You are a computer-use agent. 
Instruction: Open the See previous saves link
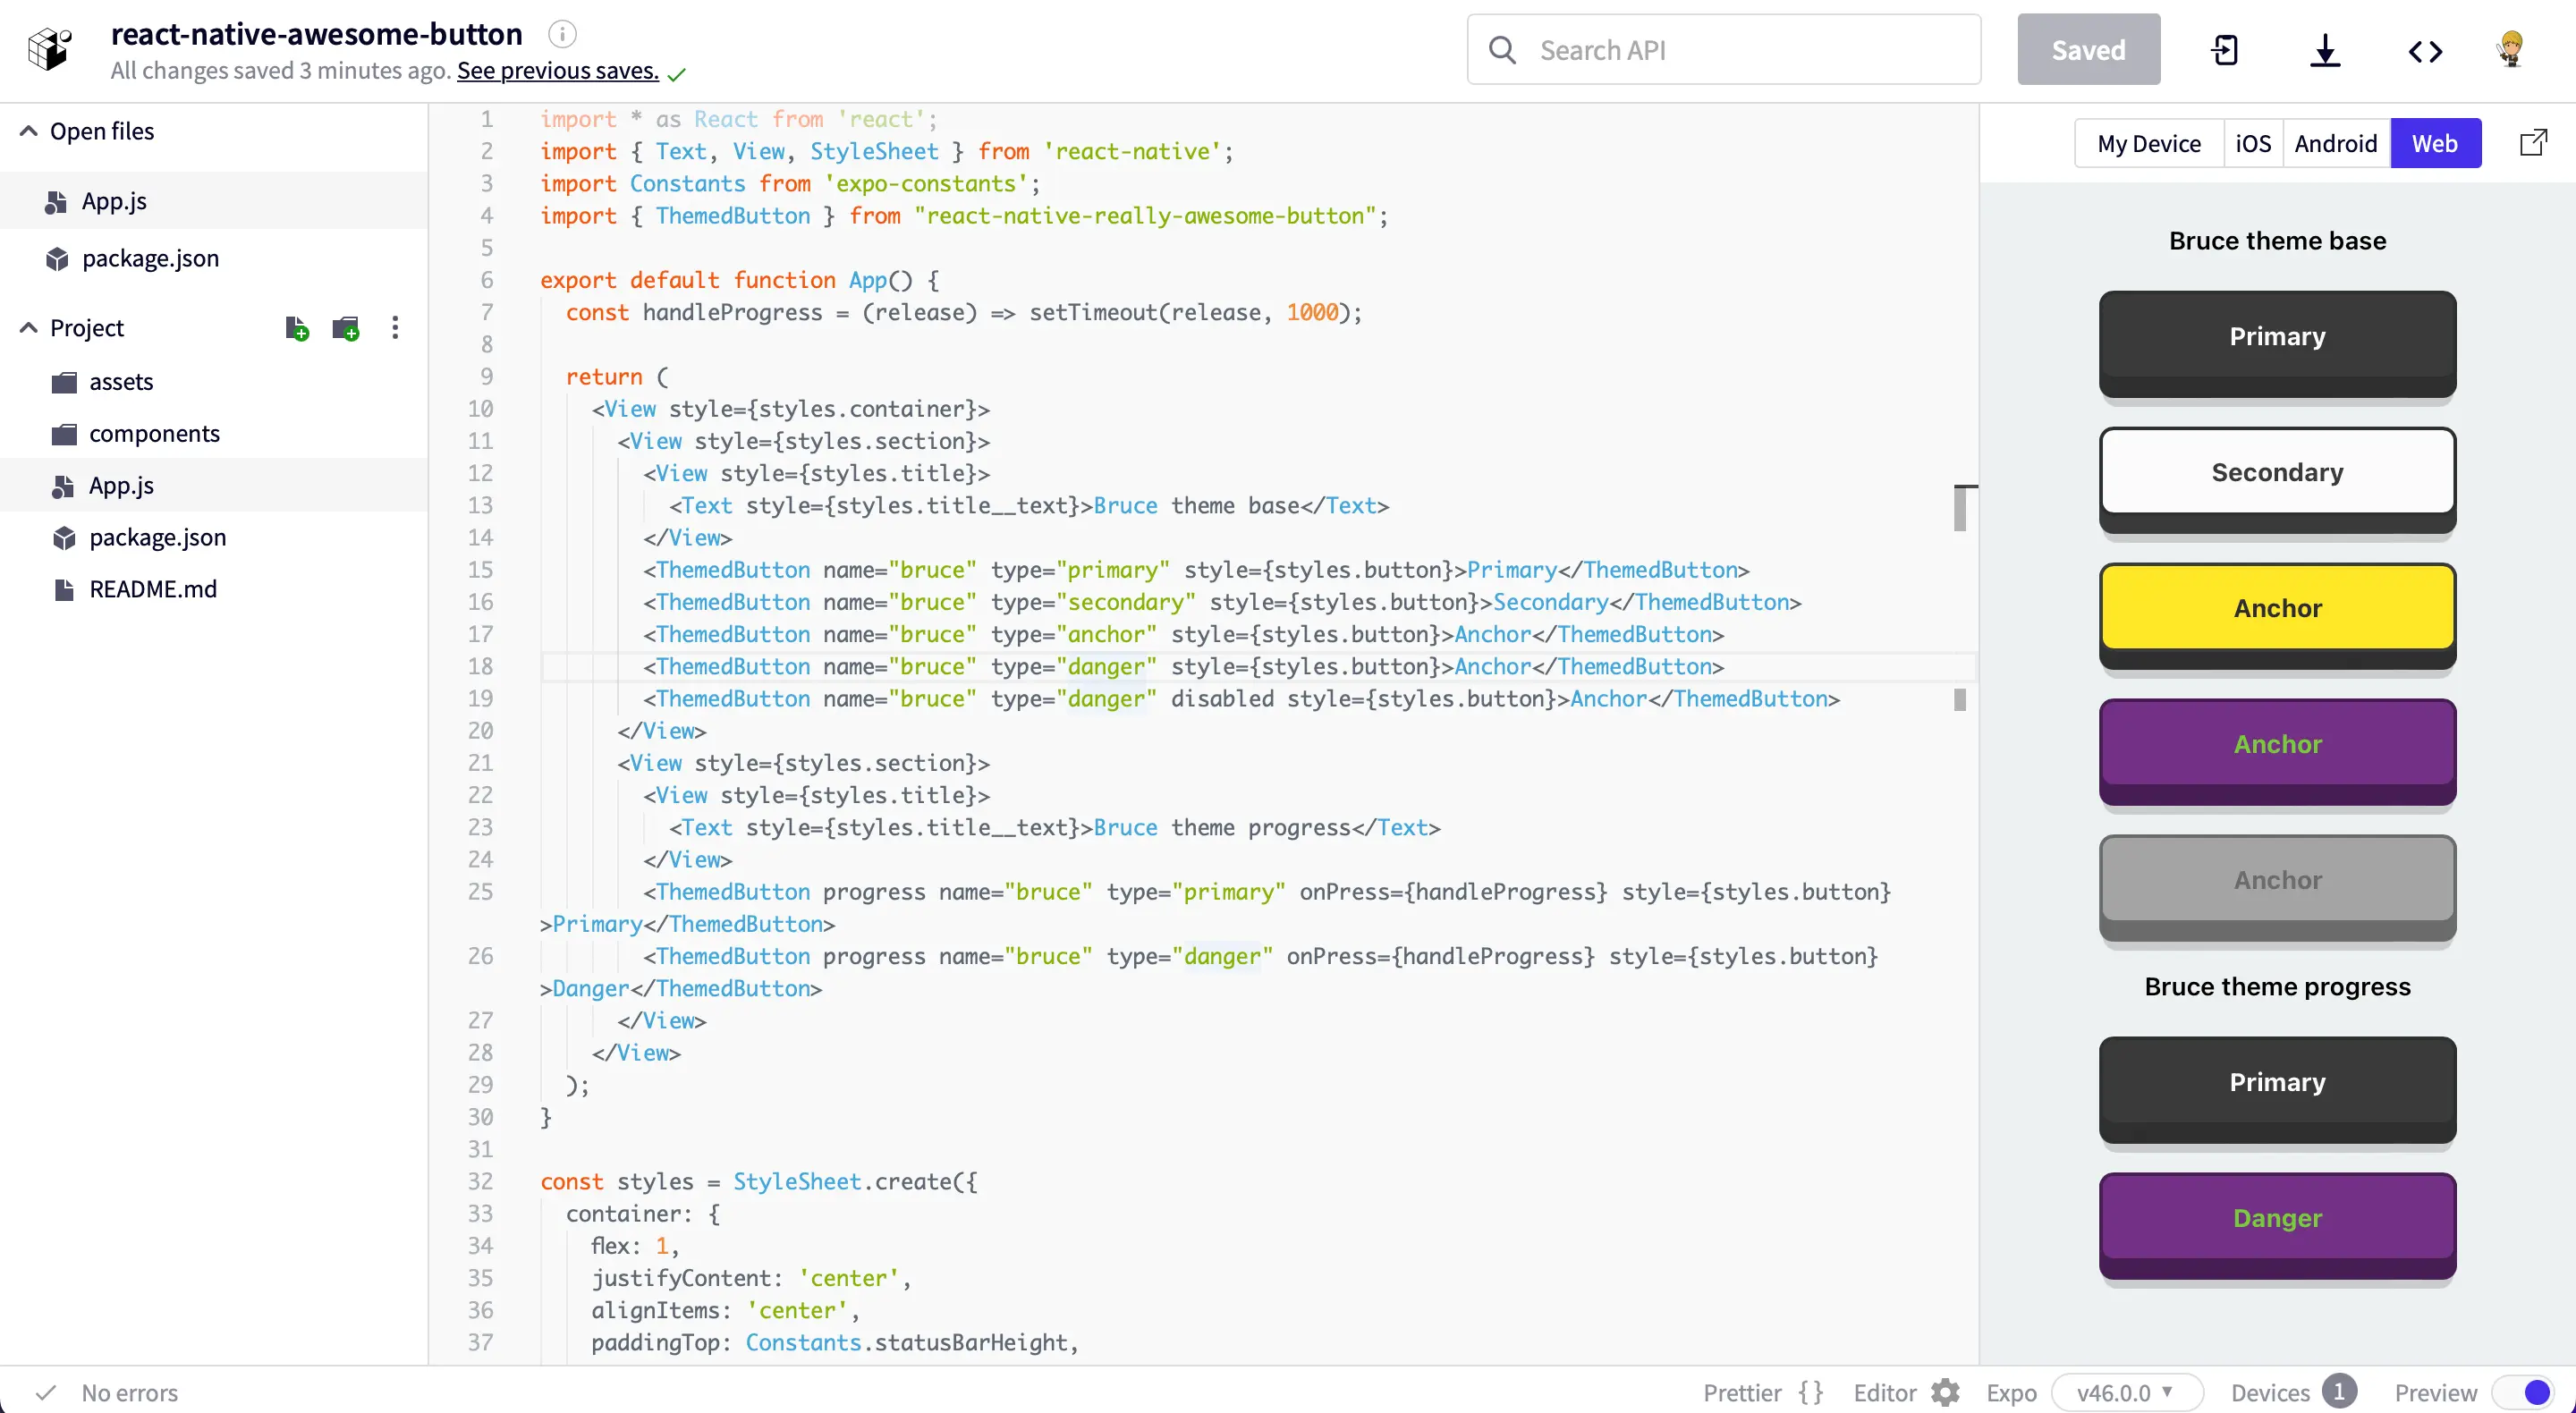pos(557,71)
